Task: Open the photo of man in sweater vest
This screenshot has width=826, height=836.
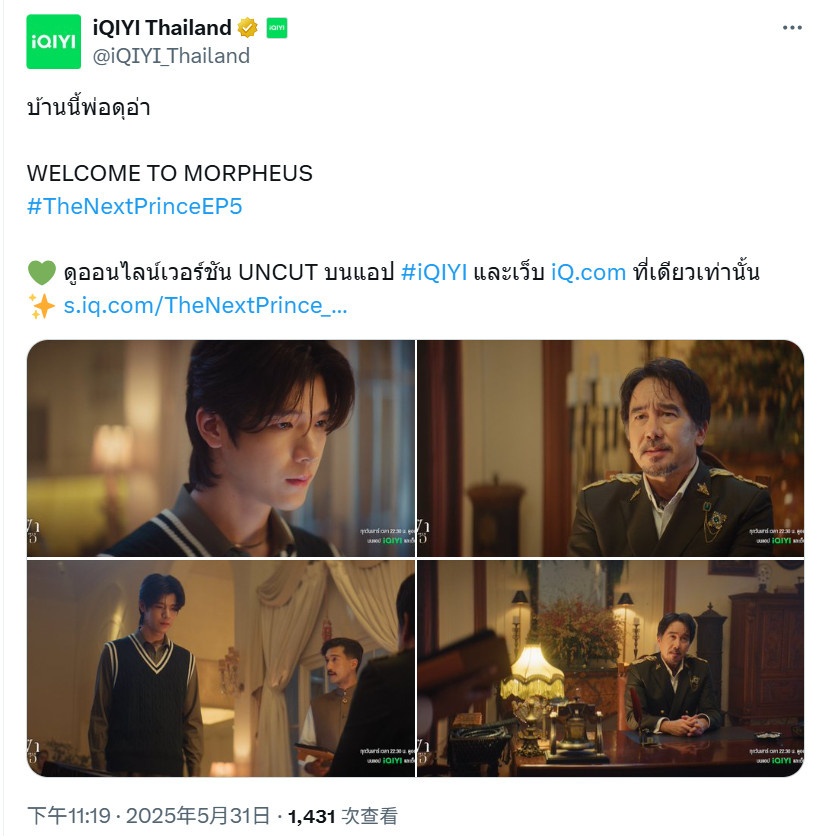Action: (221, 668)
